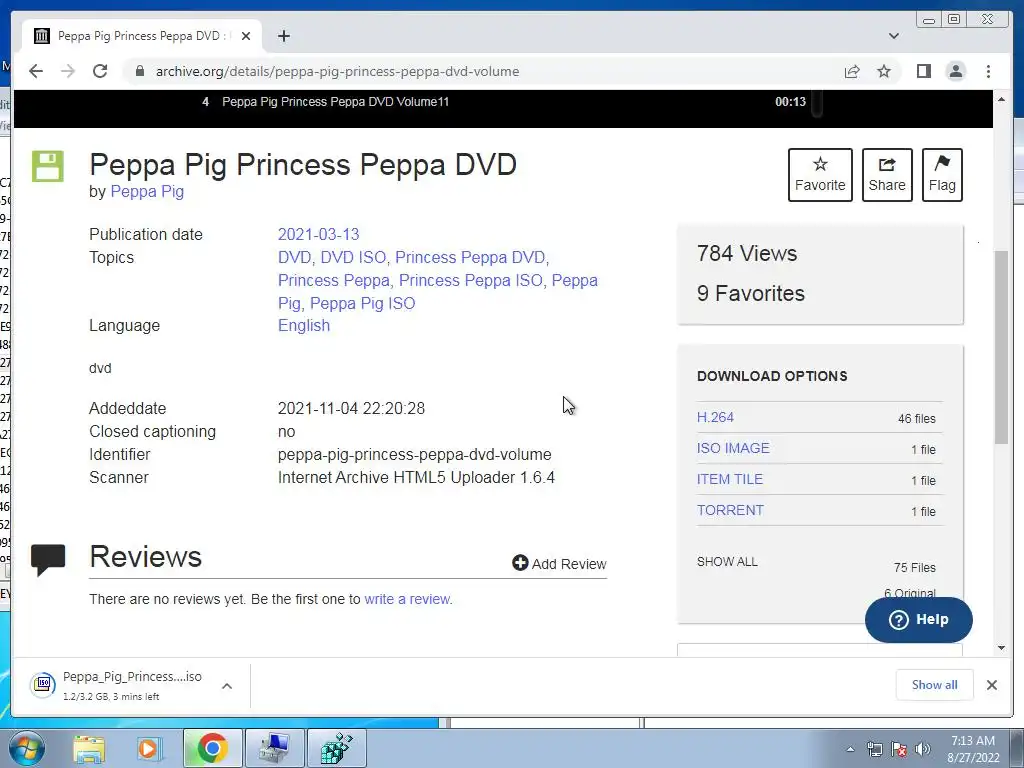1024x768 pixels.
Task: Click the network tray icon
Action: coord(874,749)
